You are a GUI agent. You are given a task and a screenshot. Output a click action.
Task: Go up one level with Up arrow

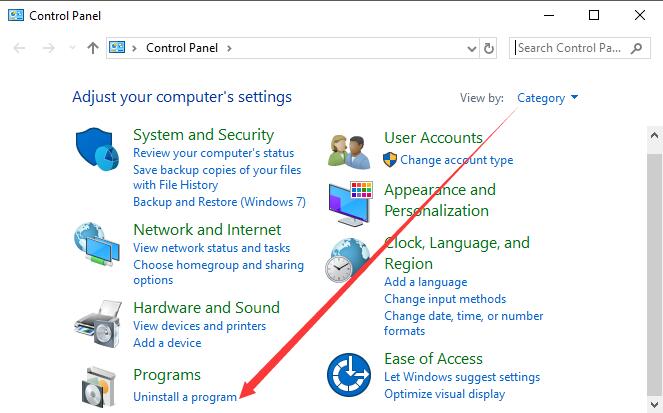93,48
